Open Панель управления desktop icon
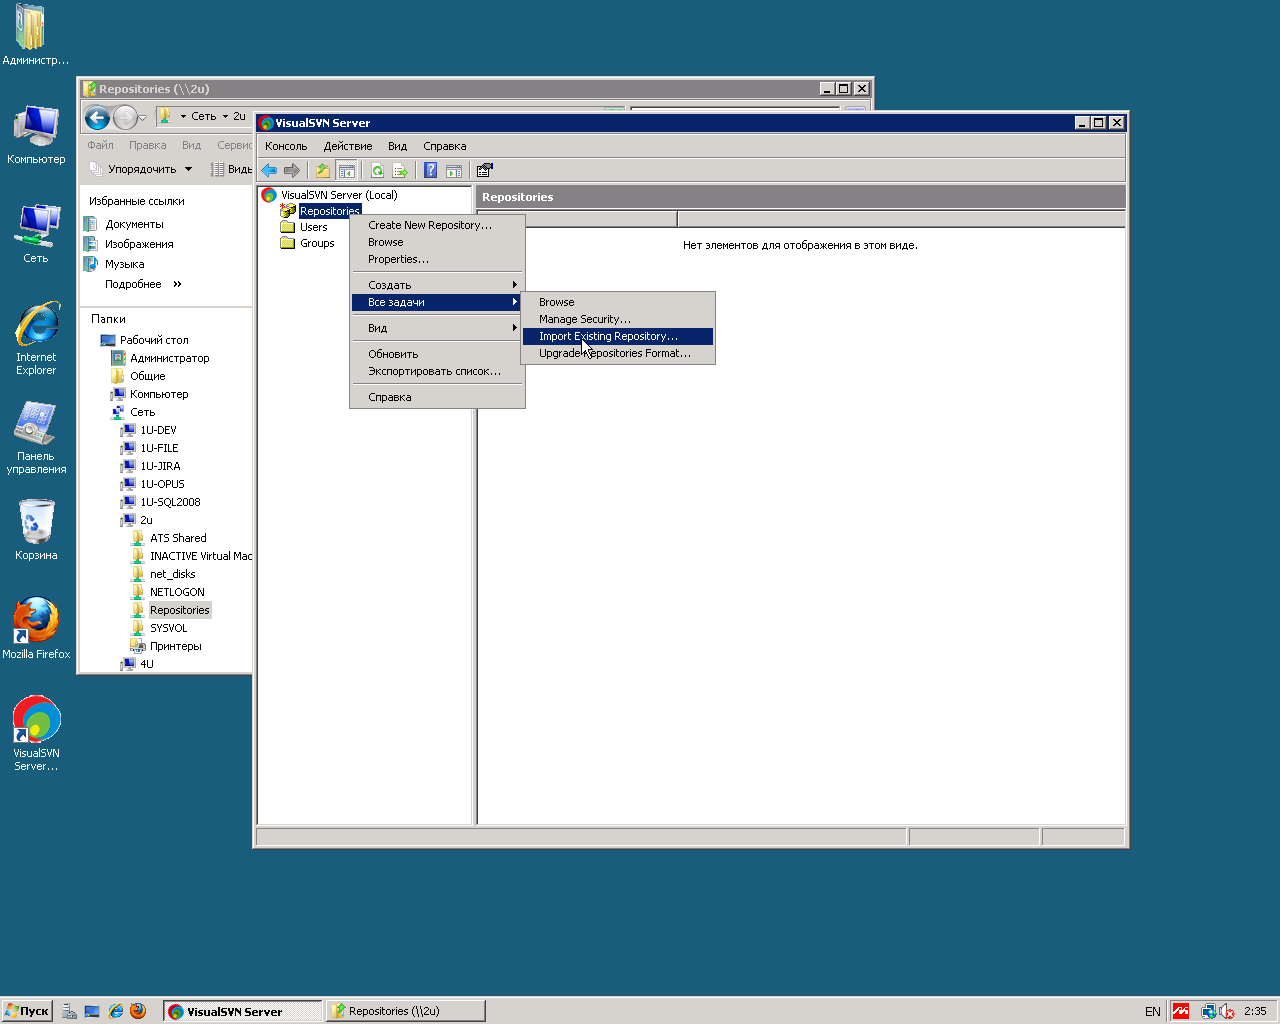This screenshot has height=1024, width=1280. point(36,437)
